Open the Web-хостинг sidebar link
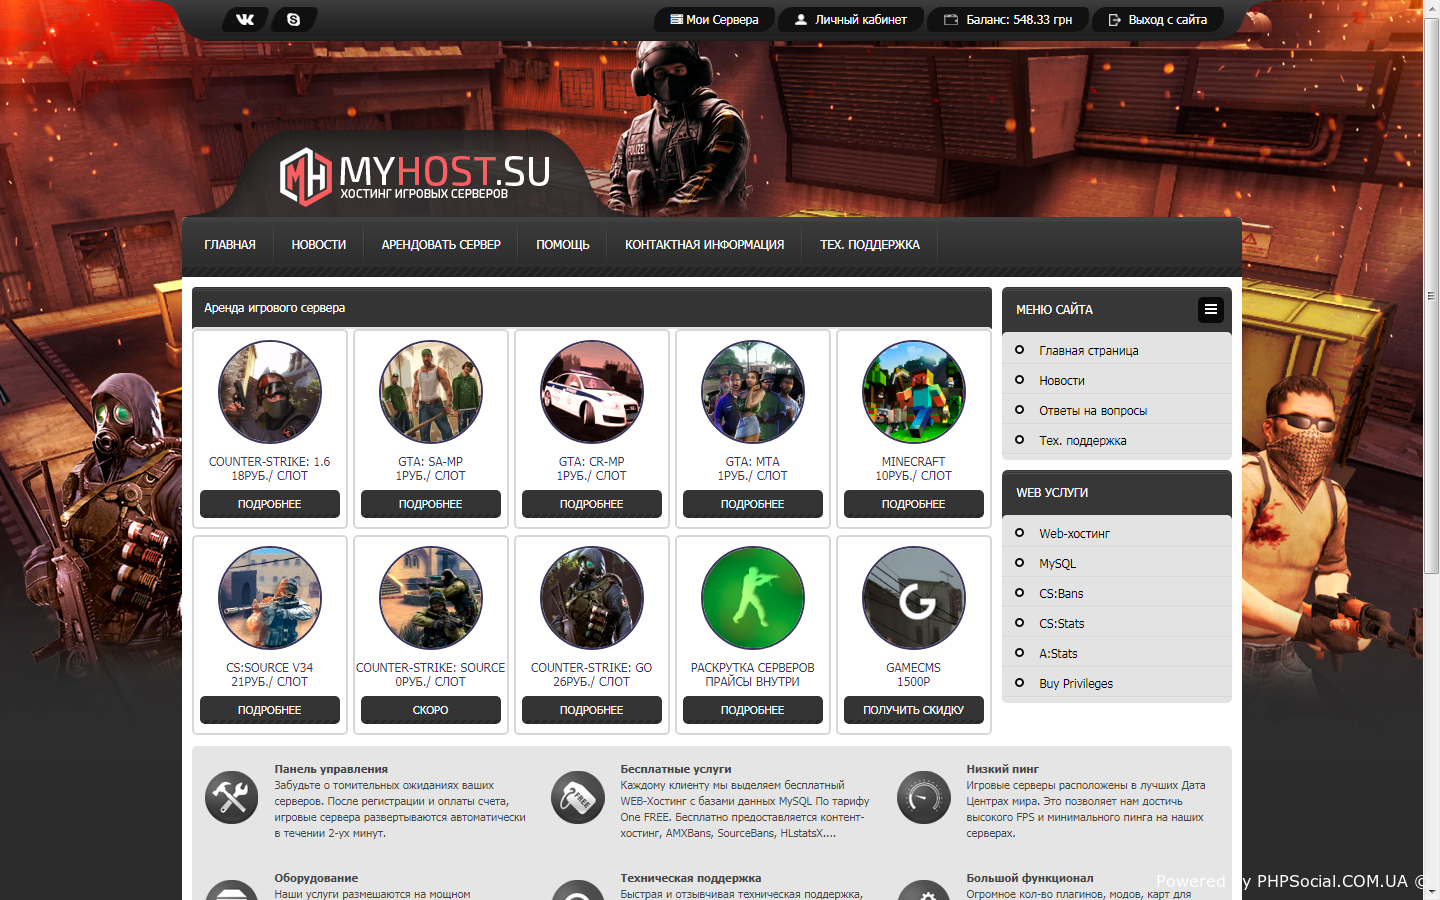The height and width of the screenshot is (900, 1440). tap(1074, 534)
